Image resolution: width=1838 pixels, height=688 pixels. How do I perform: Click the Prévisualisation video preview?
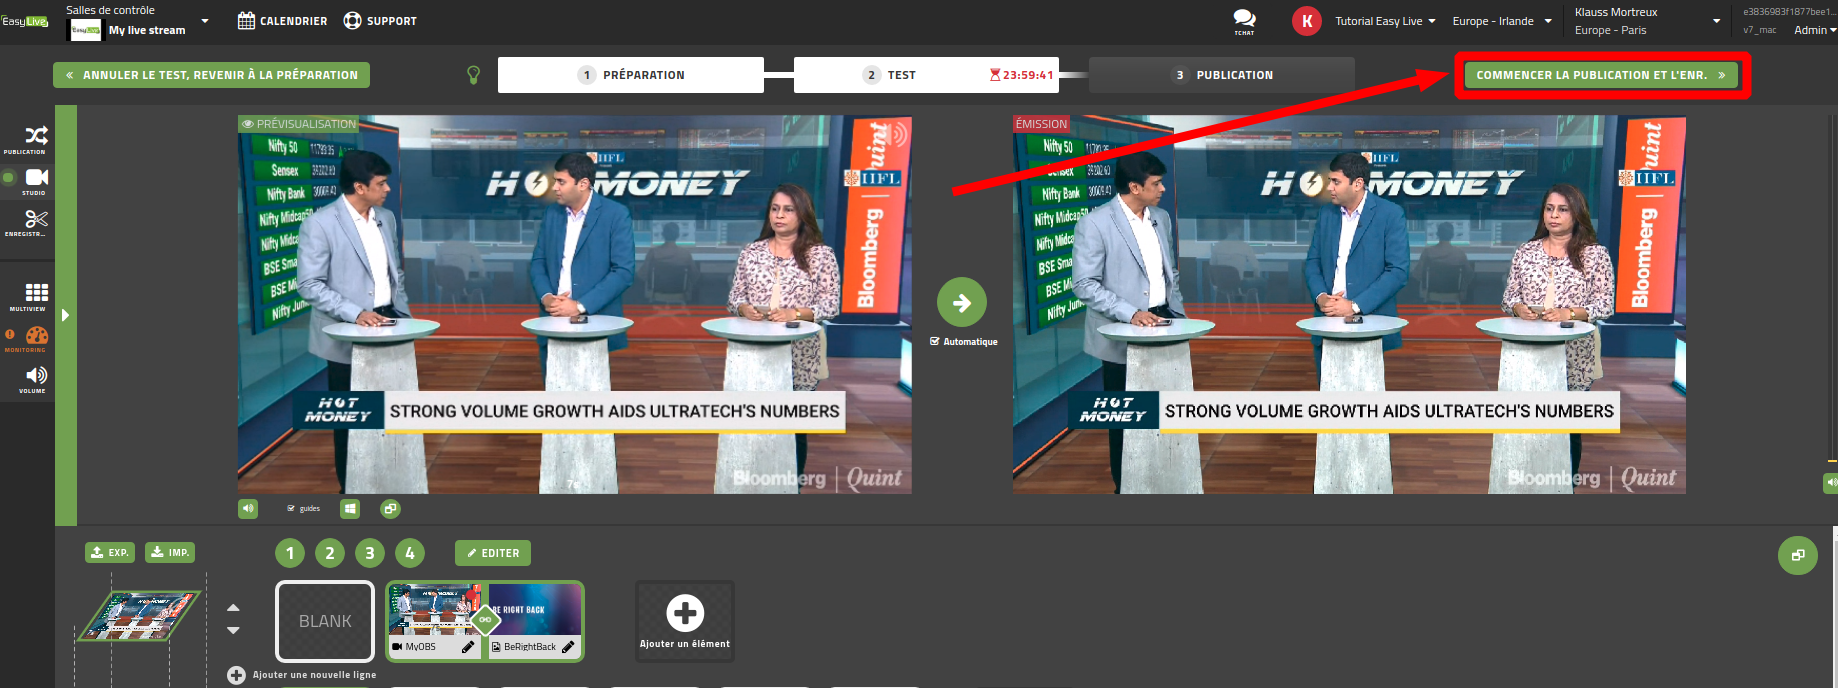click(x=575, y=305)
